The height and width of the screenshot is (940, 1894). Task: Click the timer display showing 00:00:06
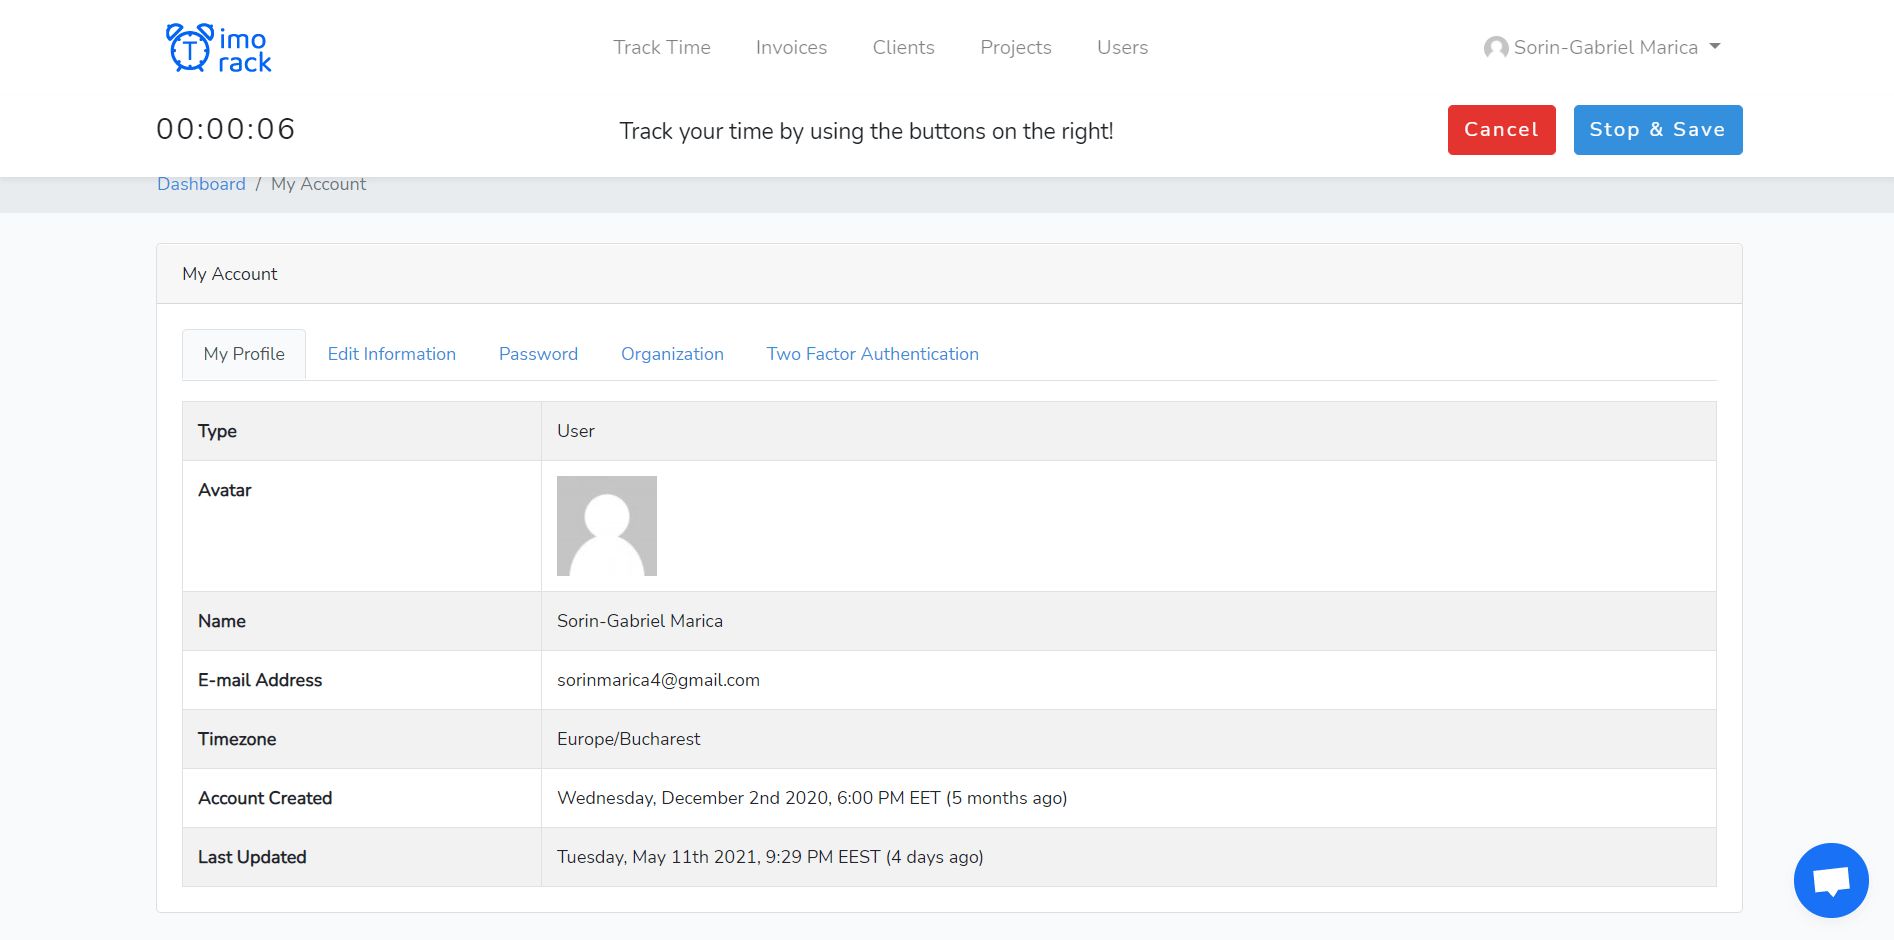(226, 129)
